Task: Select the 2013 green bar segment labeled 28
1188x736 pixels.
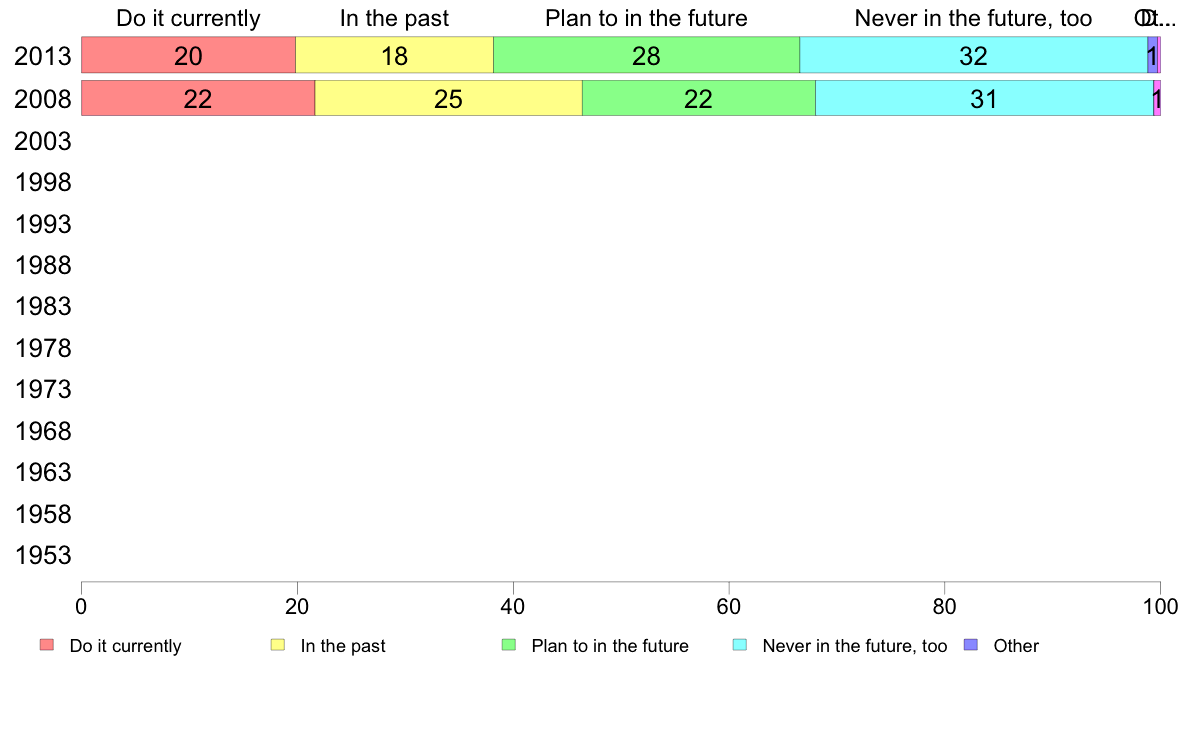Action: coord(646,55)
